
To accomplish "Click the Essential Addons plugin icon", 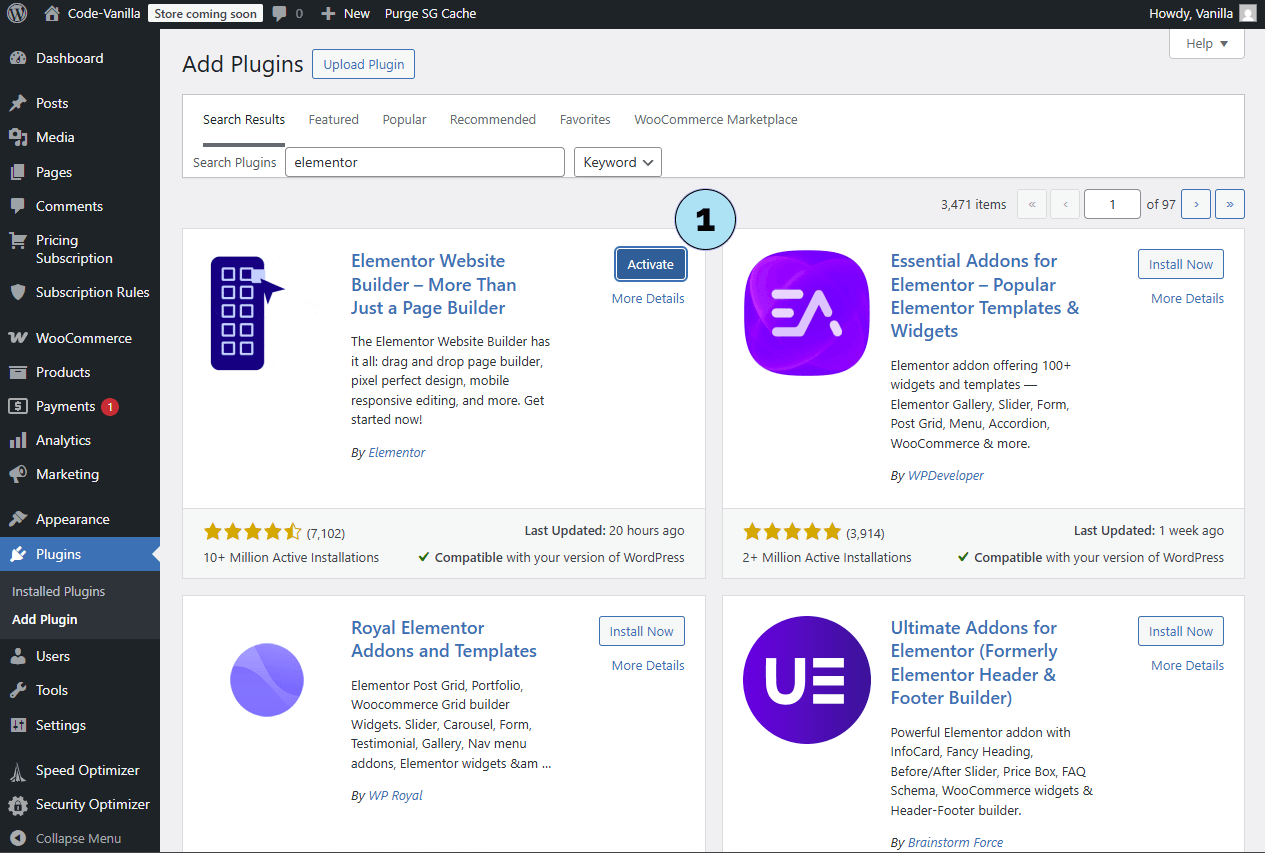I will click(x=806, y=313).
